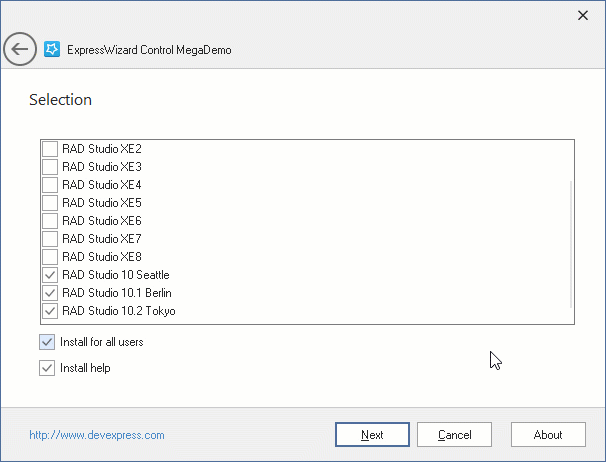606x462 pixels.
Task: Open the devexpress.com link
Action: pyautogui.click(x=97, y=435)
